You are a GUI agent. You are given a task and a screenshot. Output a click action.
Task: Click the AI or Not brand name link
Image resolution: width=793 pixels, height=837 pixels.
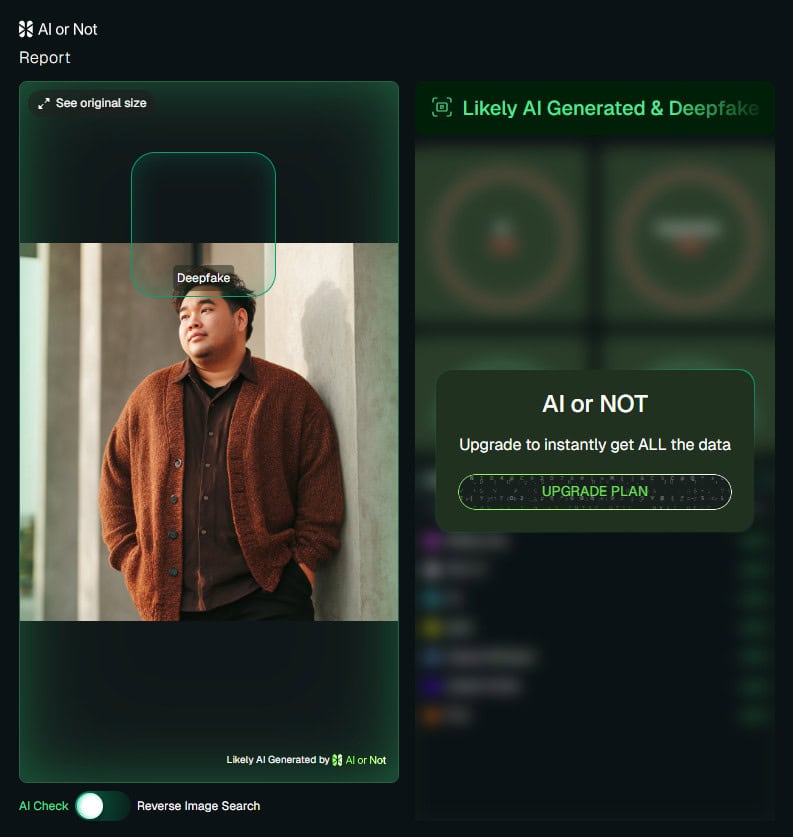(x=68, y=29)
